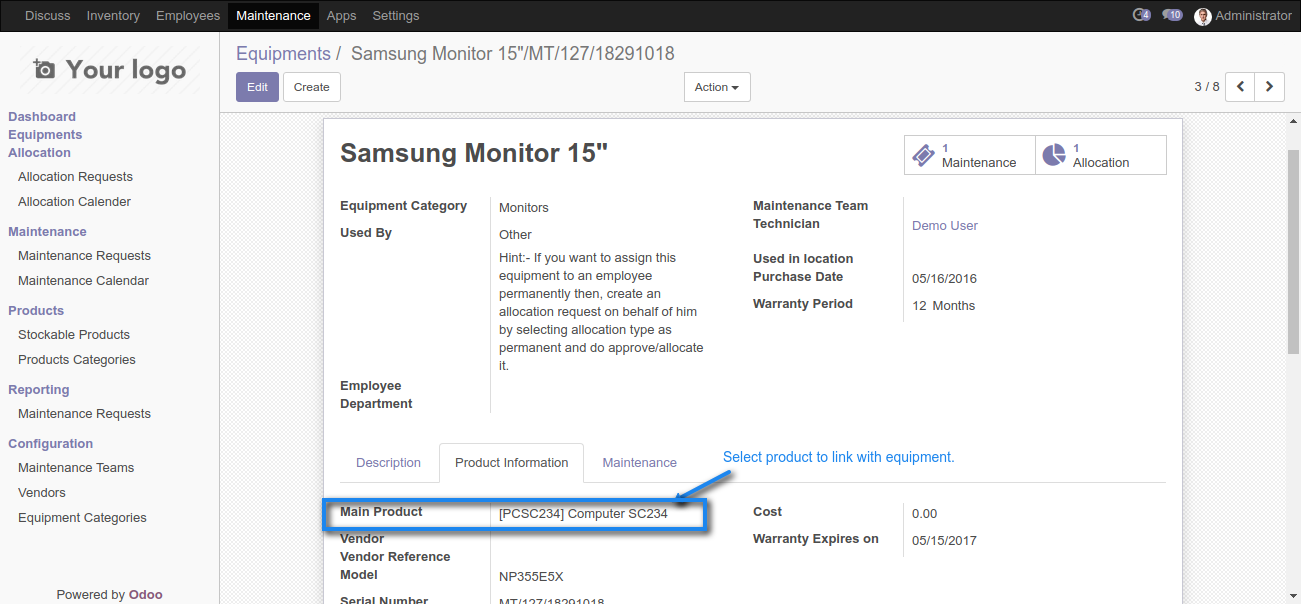Go to previous record arrow
The width and height of the screenshot is (1301, 604).
point(1240,87)
